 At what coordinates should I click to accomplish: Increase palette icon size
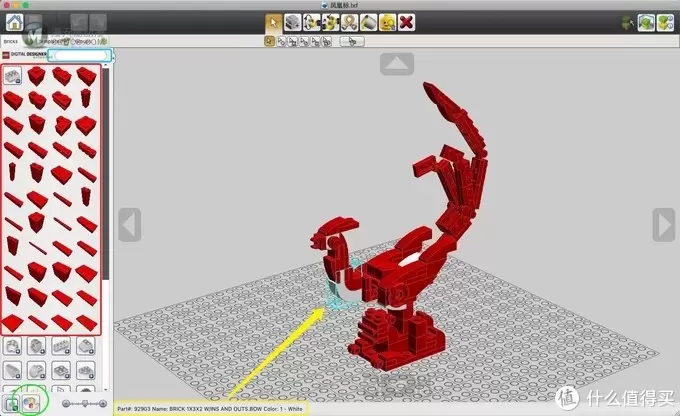point(103,404)
